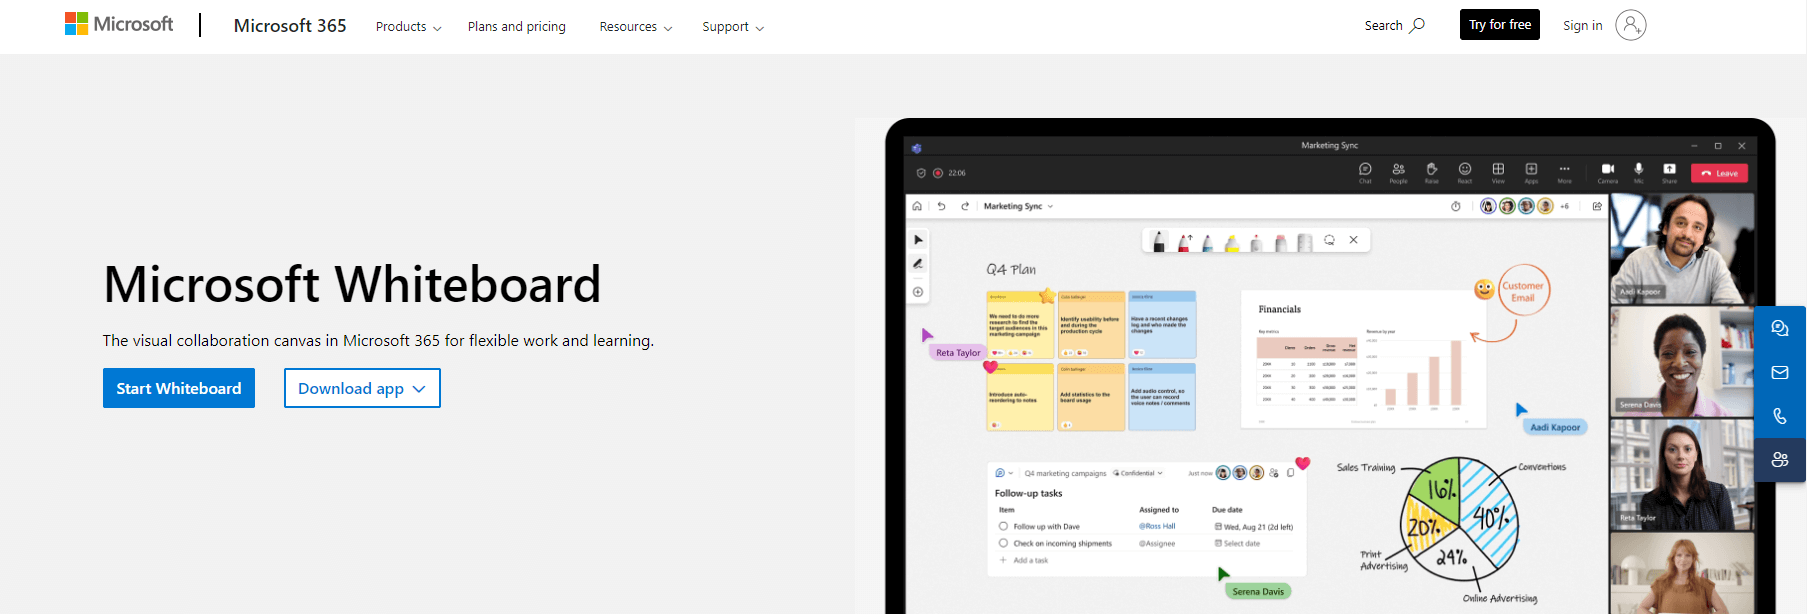Open Plans and pricing
The width and height of the screenshot is (1807, 614).
517,27
